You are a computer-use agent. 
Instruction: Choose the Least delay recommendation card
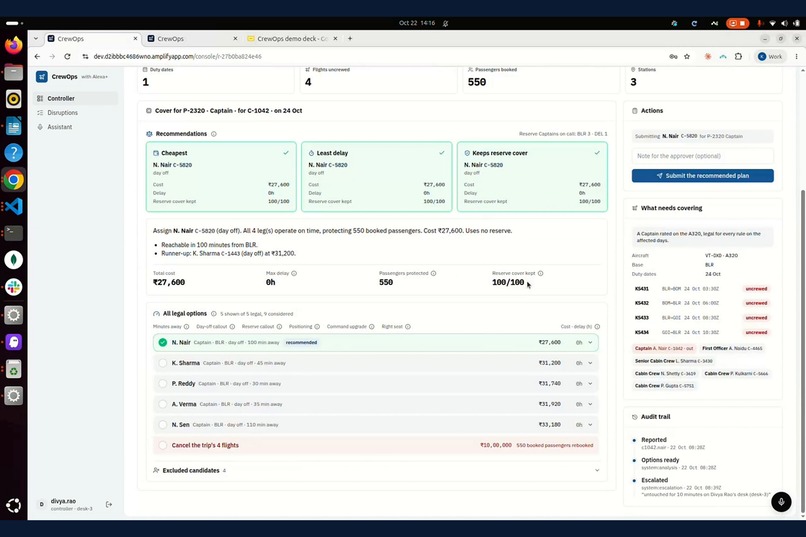377,177
